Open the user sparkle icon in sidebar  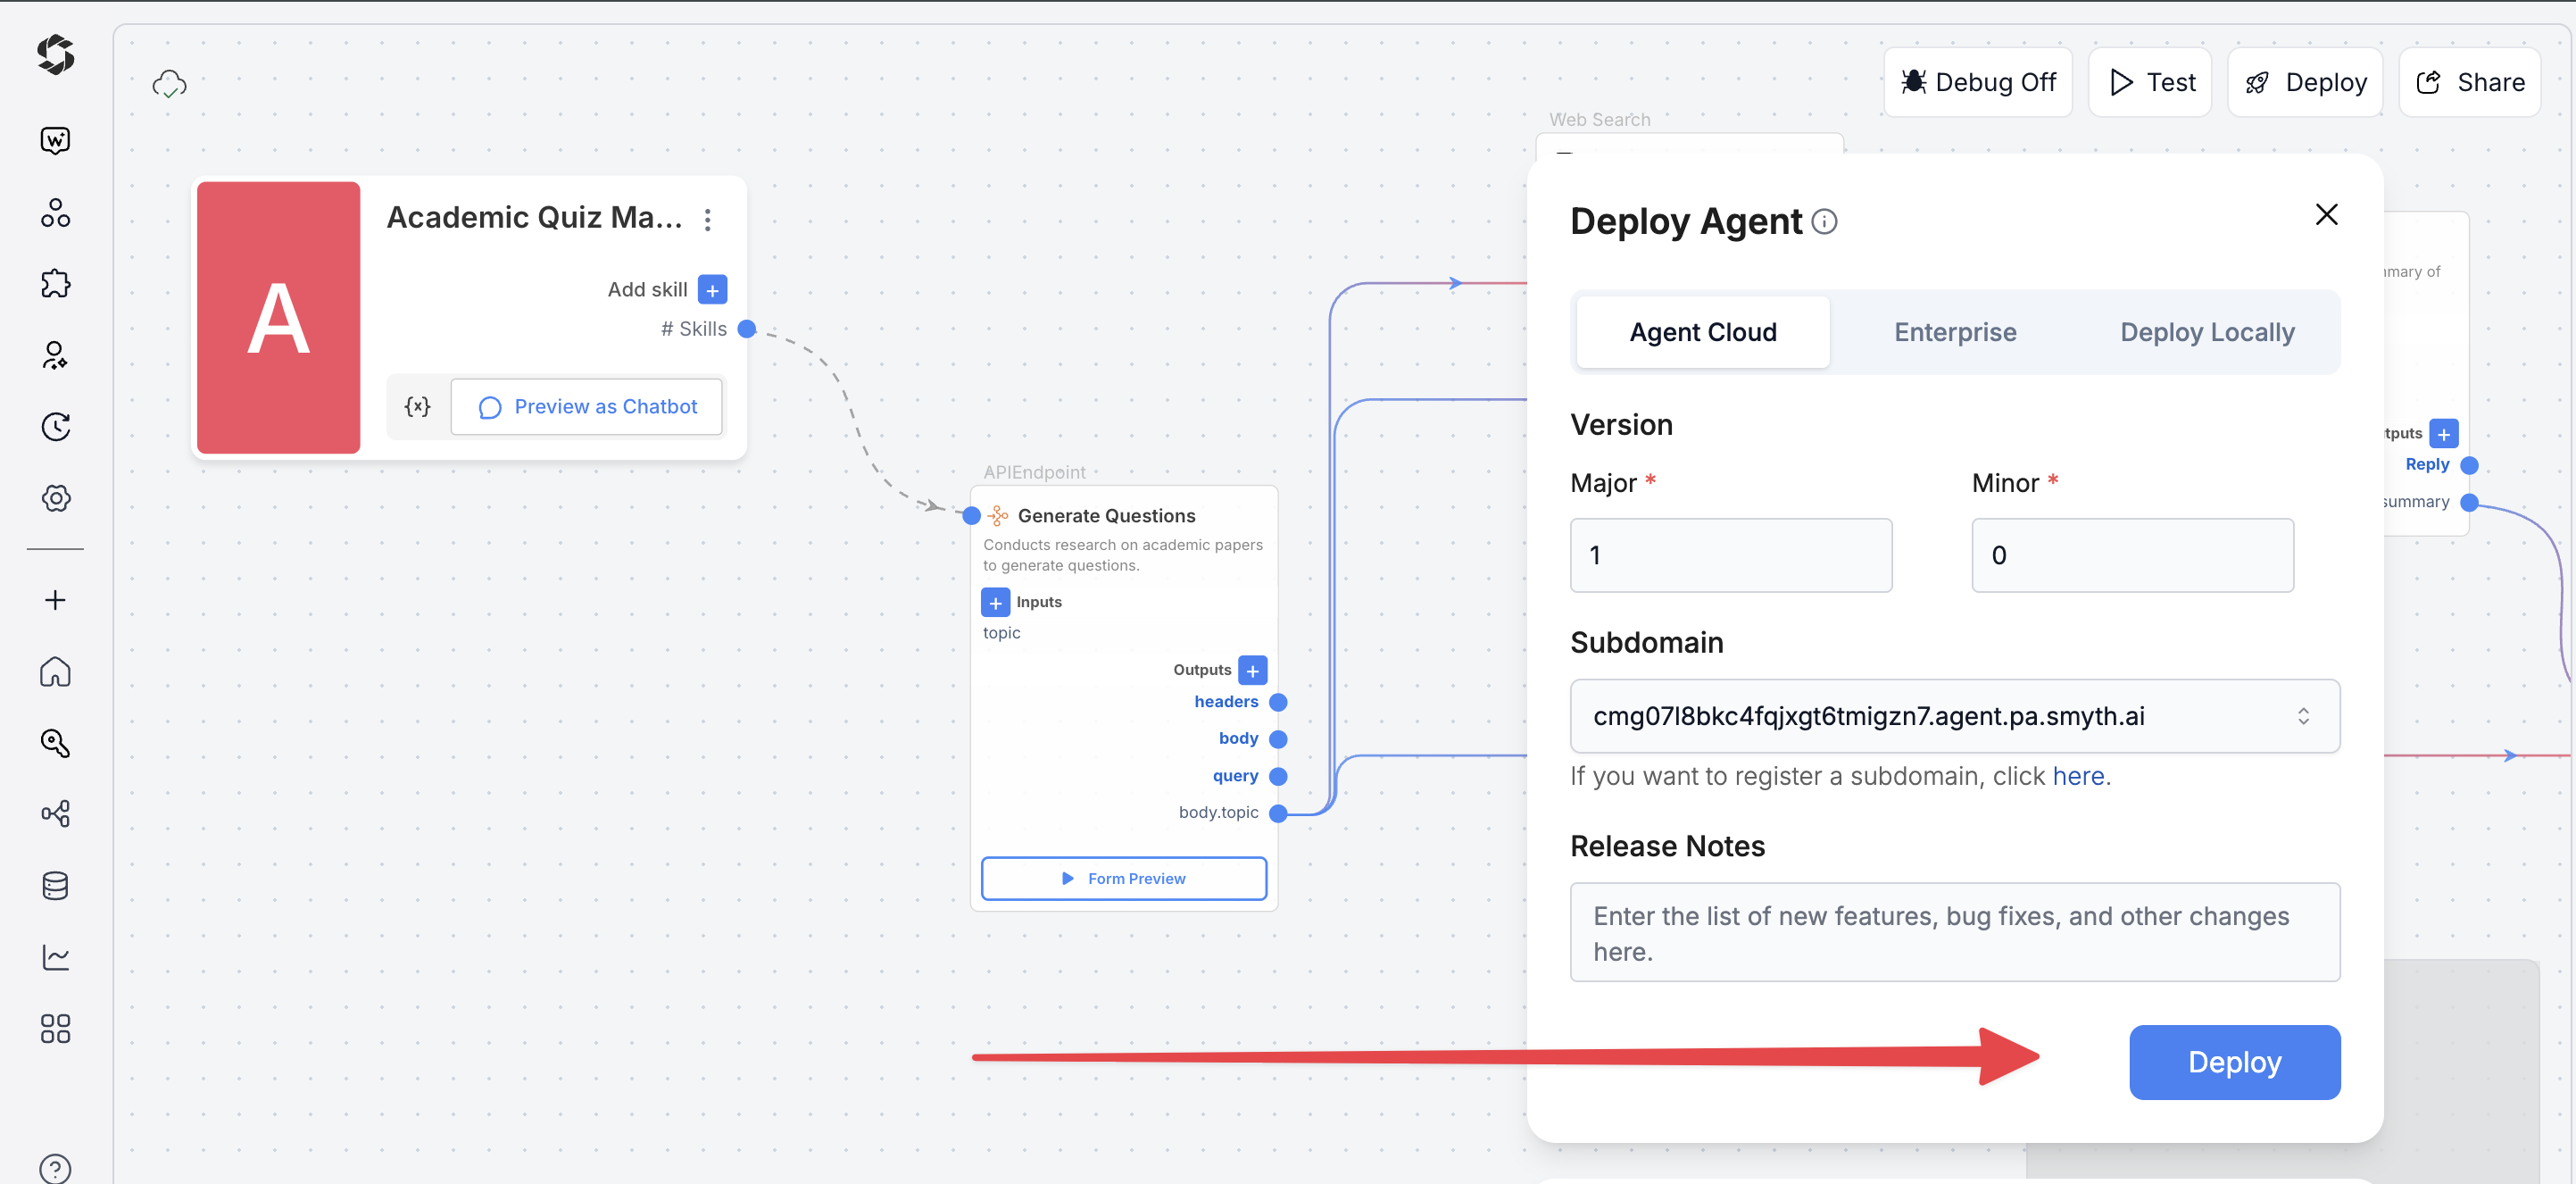click(x=56, y=355)
